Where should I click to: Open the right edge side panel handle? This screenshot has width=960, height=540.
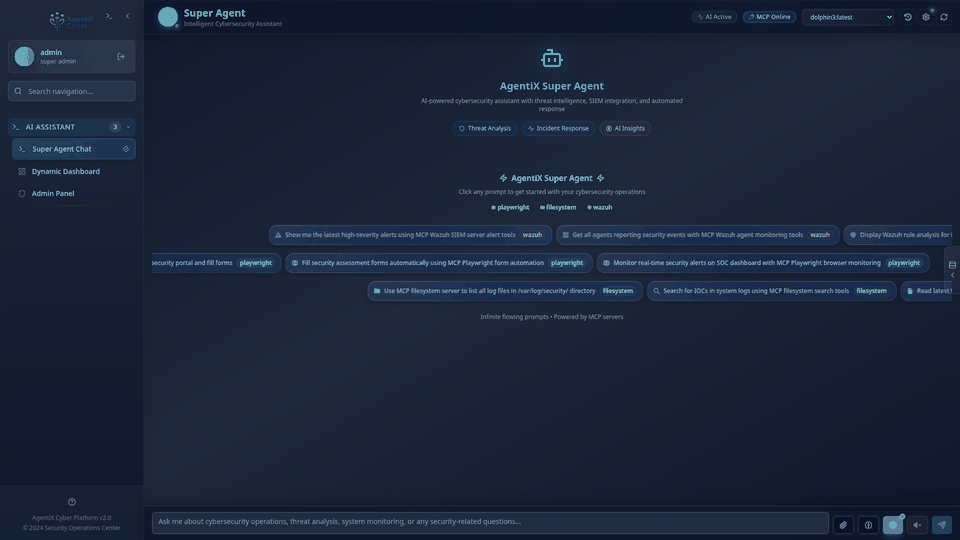click(952, 269)
